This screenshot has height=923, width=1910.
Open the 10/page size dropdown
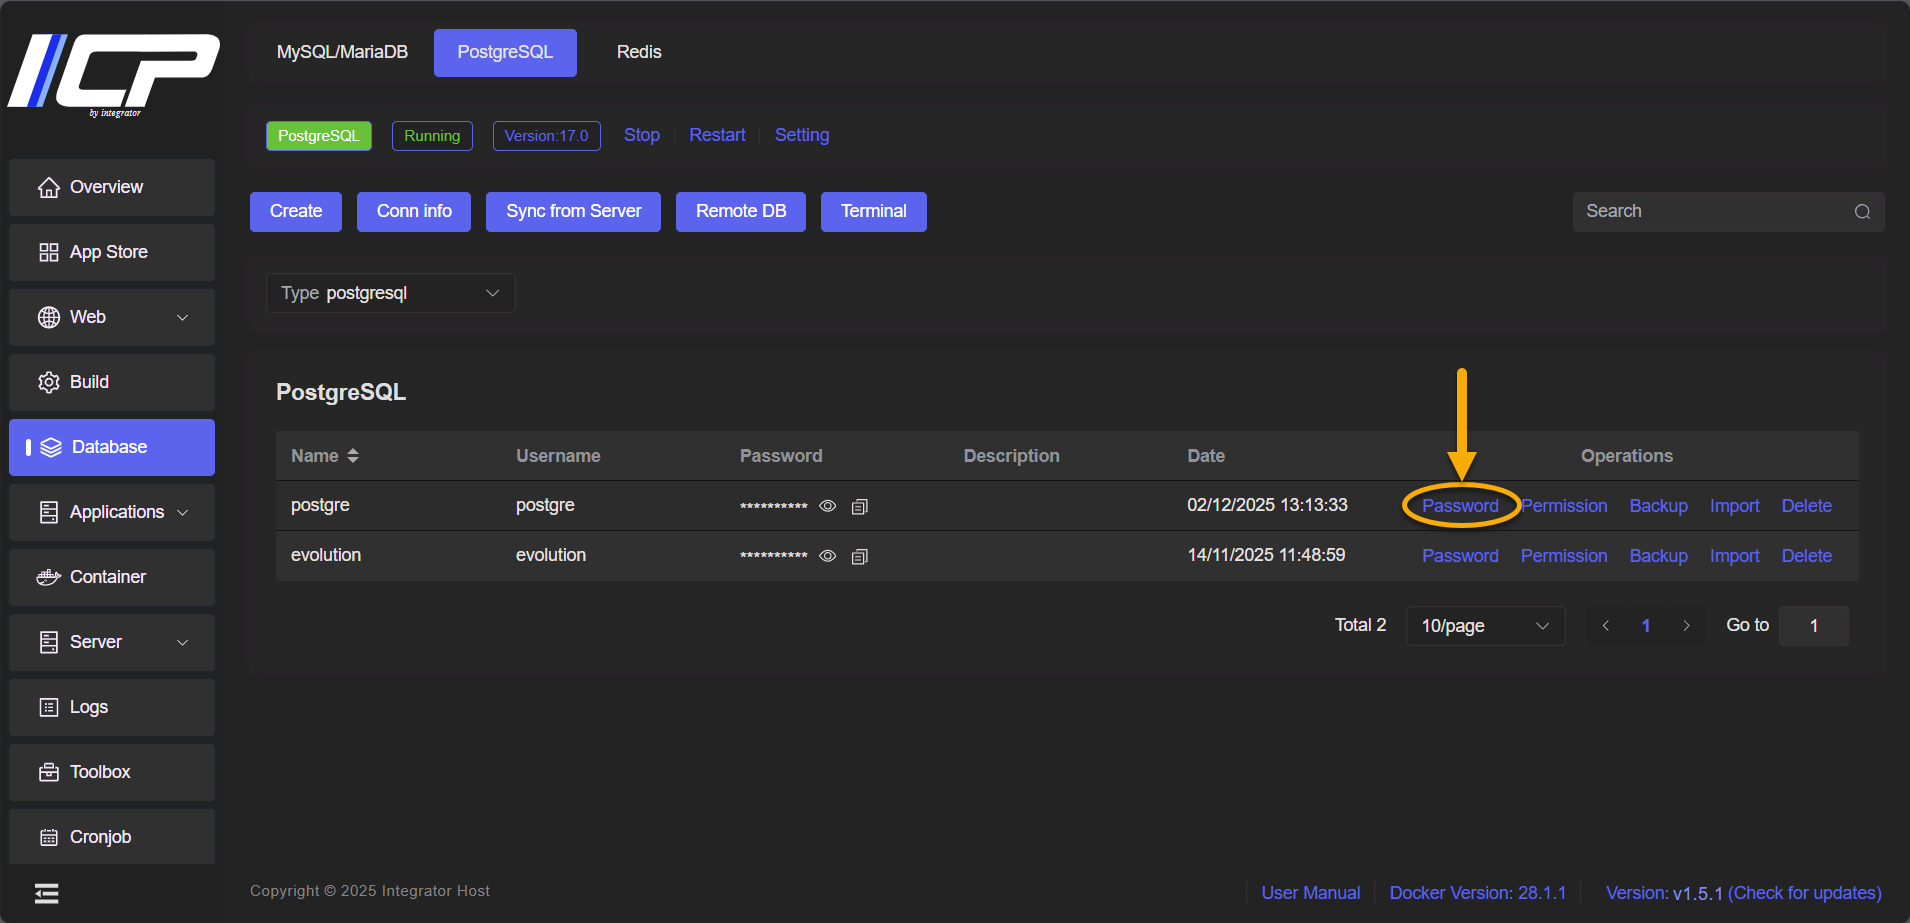coord(1485,626)
